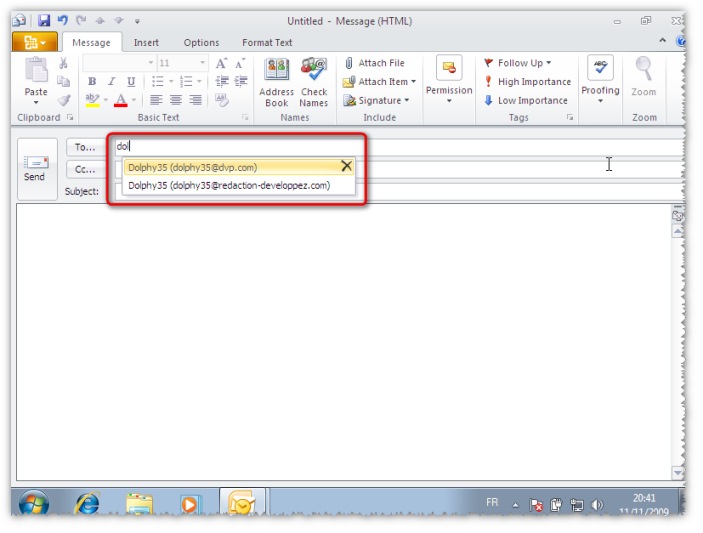Toggle Italic formatting
The image size is (703, 533).
click(x=111, y=82)
